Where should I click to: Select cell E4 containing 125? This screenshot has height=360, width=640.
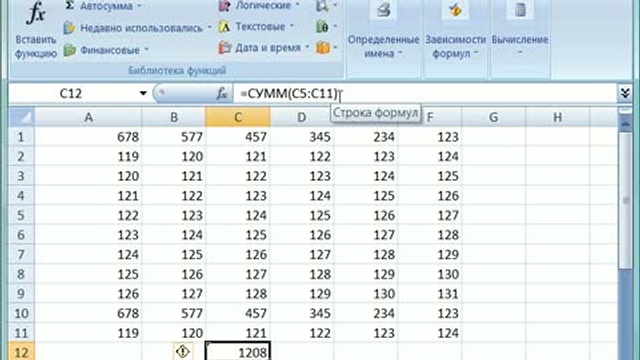(x=366, y=196)
